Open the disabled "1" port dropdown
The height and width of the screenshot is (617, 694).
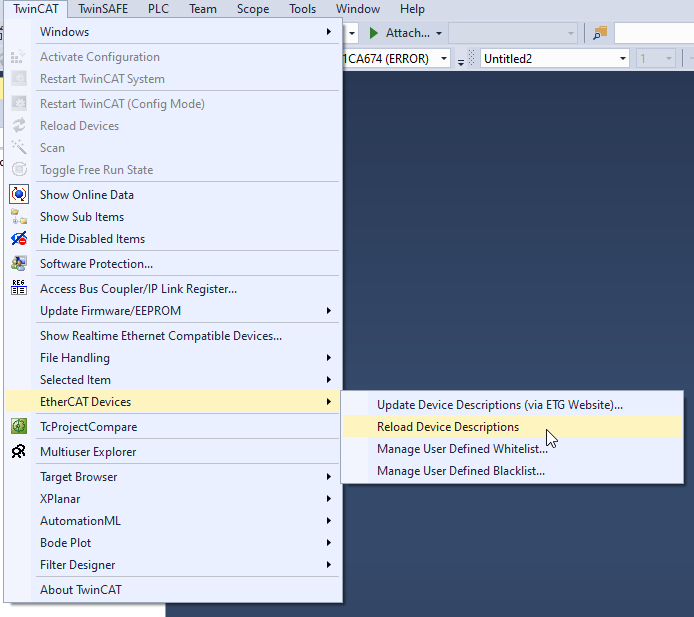[656, 58]
